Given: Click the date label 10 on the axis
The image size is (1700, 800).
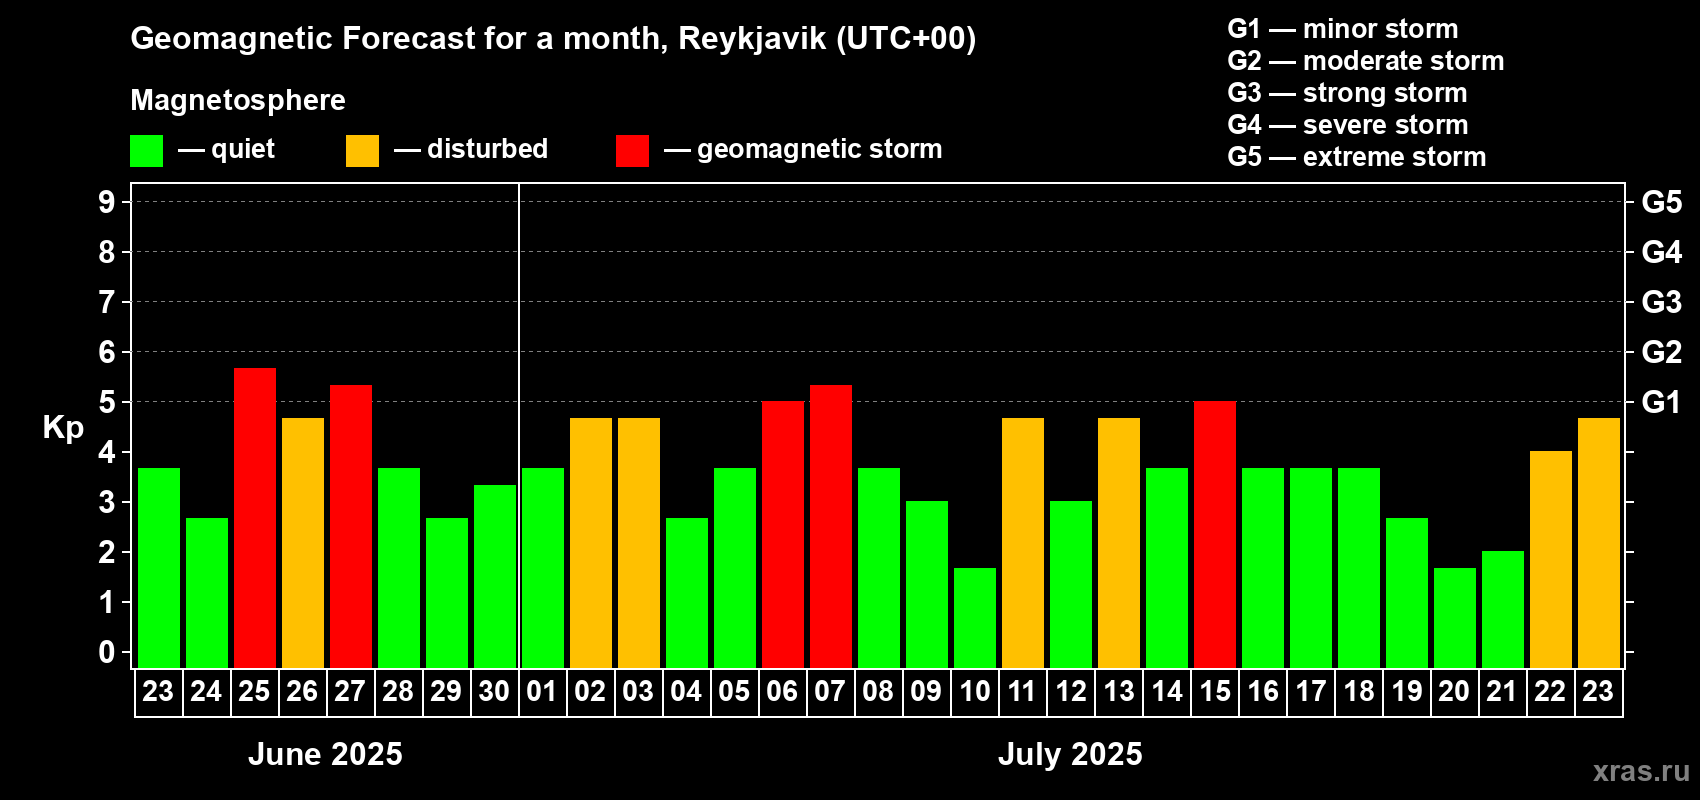Looking at the screenshot, I should tap(974, 692).
